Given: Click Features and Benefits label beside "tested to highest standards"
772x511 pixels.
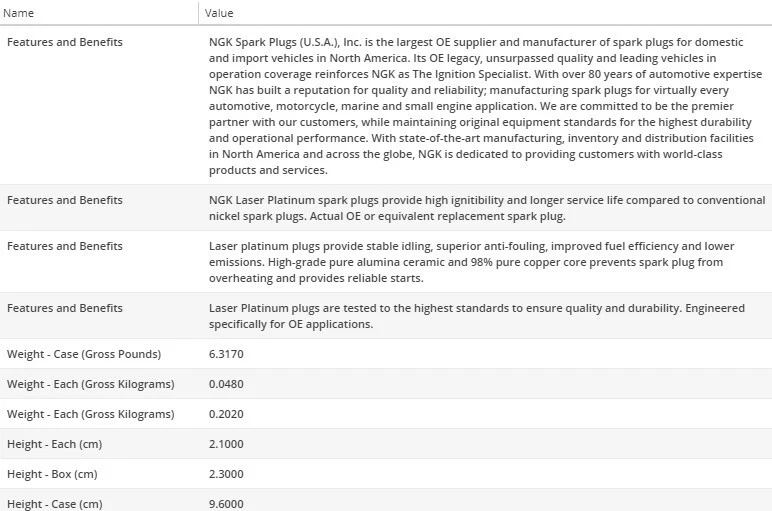Looking at the screenshot, I should (65, 308).
